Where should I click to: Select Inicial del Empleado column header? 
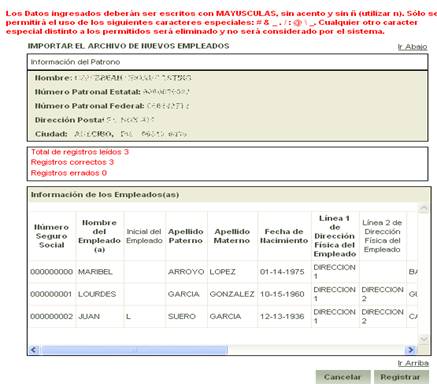(144, 236)
